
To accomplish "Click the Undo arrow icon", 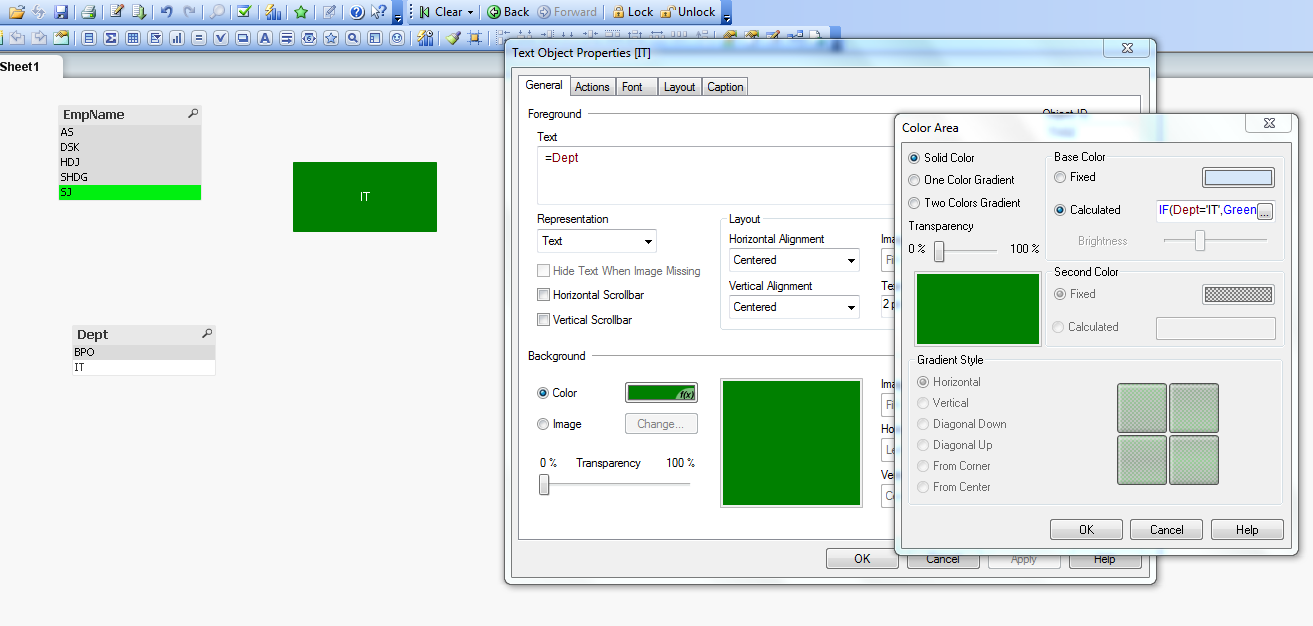I will point(166,12).
